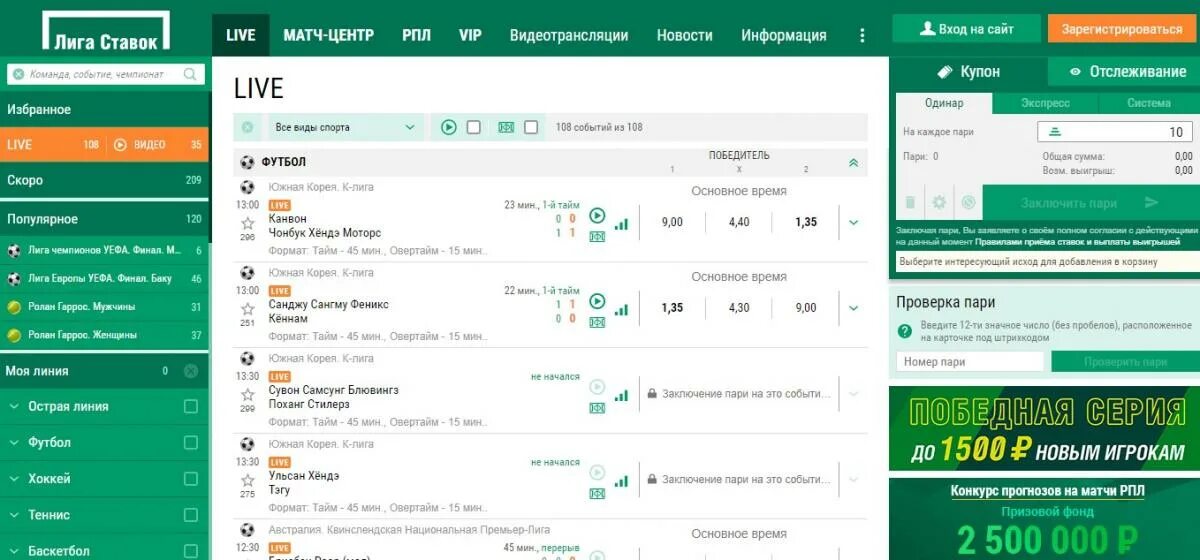Open the Лига Ставок logo home link
The height and width of the screenshot is (560, 1200).
[105, 30]
